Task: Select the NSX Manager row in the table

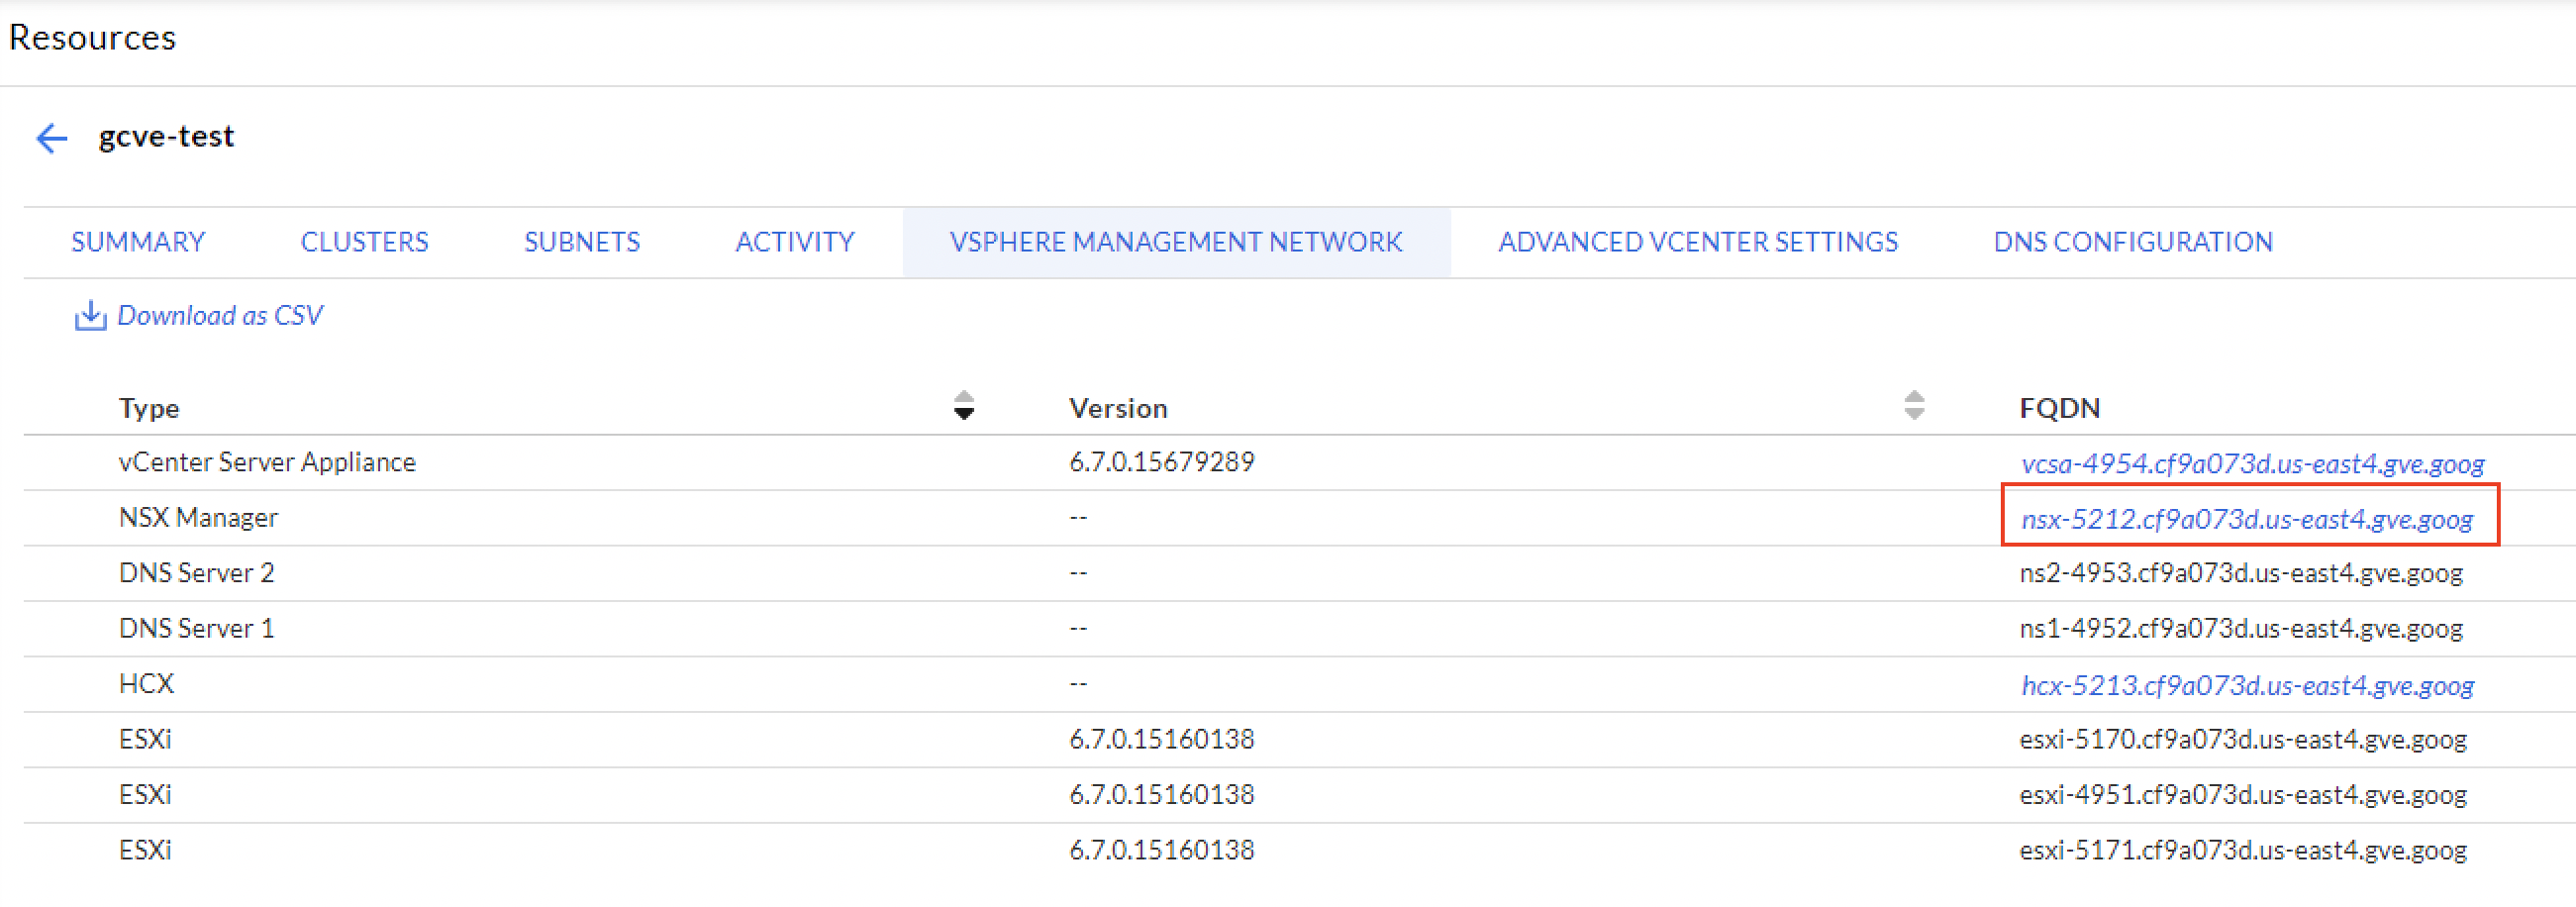Action: tap(197, 517)
